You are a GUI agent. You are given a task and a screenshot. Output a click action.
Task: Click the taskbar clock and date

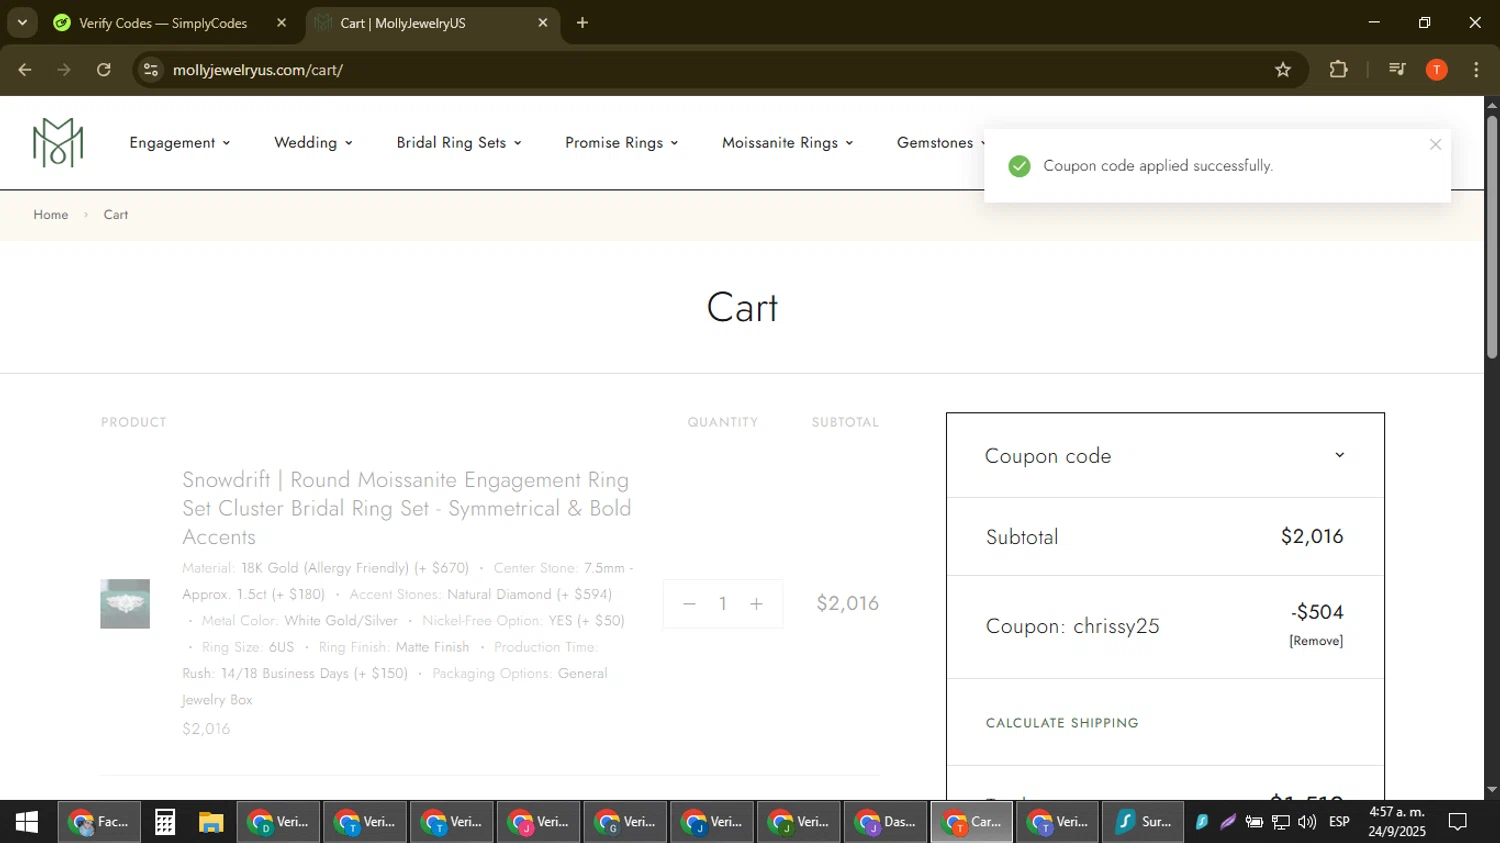click(x=1397, y=822)
